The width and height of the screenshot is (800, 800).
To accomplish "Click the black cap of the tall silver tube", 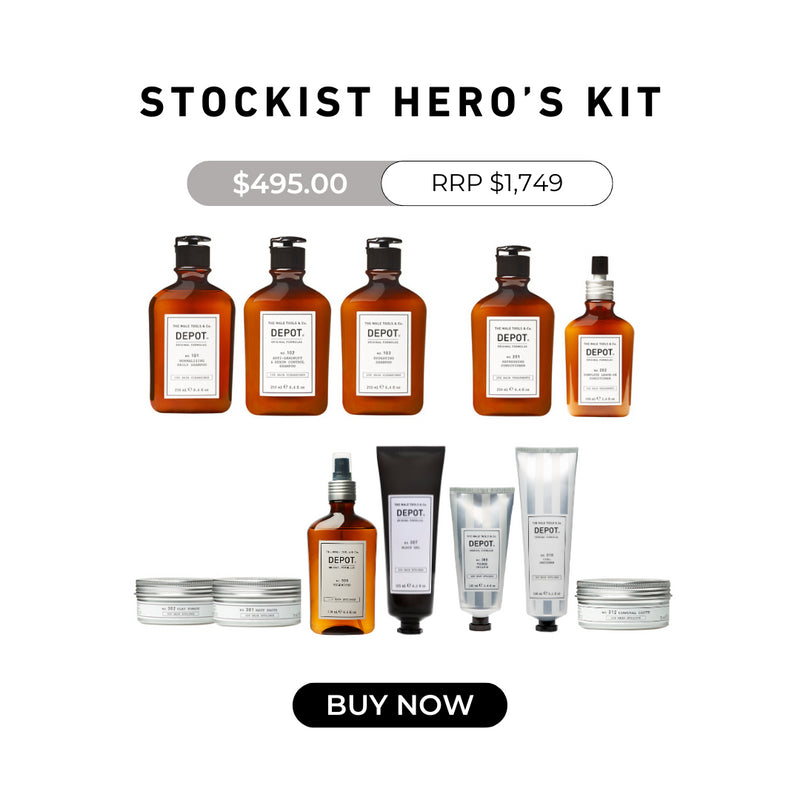I will (546, 624).
